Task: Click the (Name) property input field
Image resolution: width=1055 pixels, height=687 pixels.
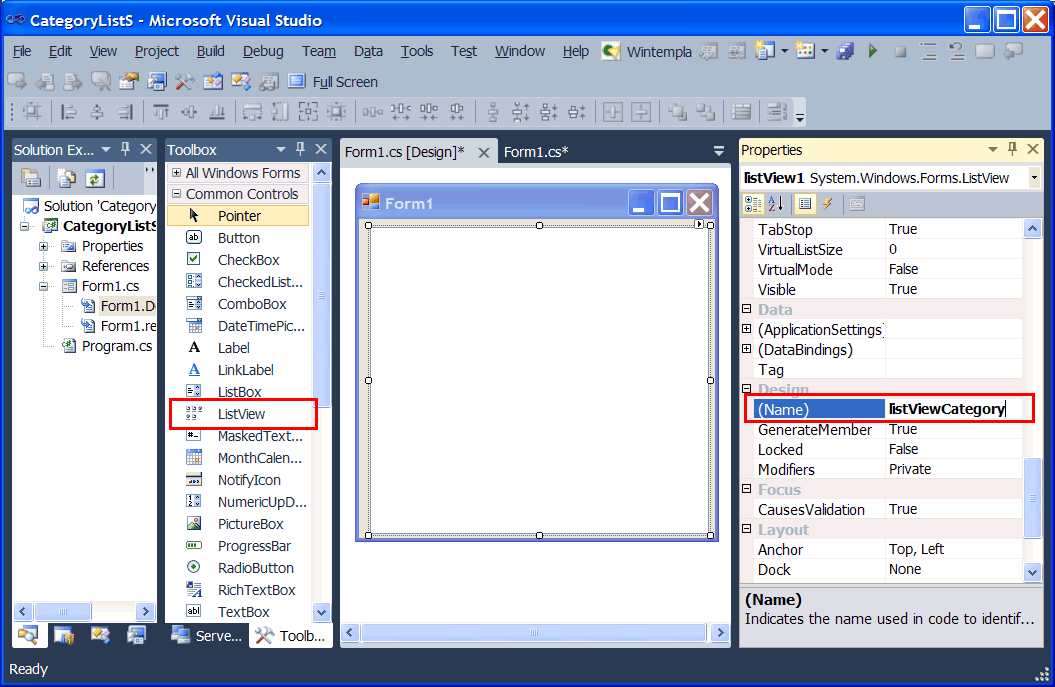Action: (955, 409)
